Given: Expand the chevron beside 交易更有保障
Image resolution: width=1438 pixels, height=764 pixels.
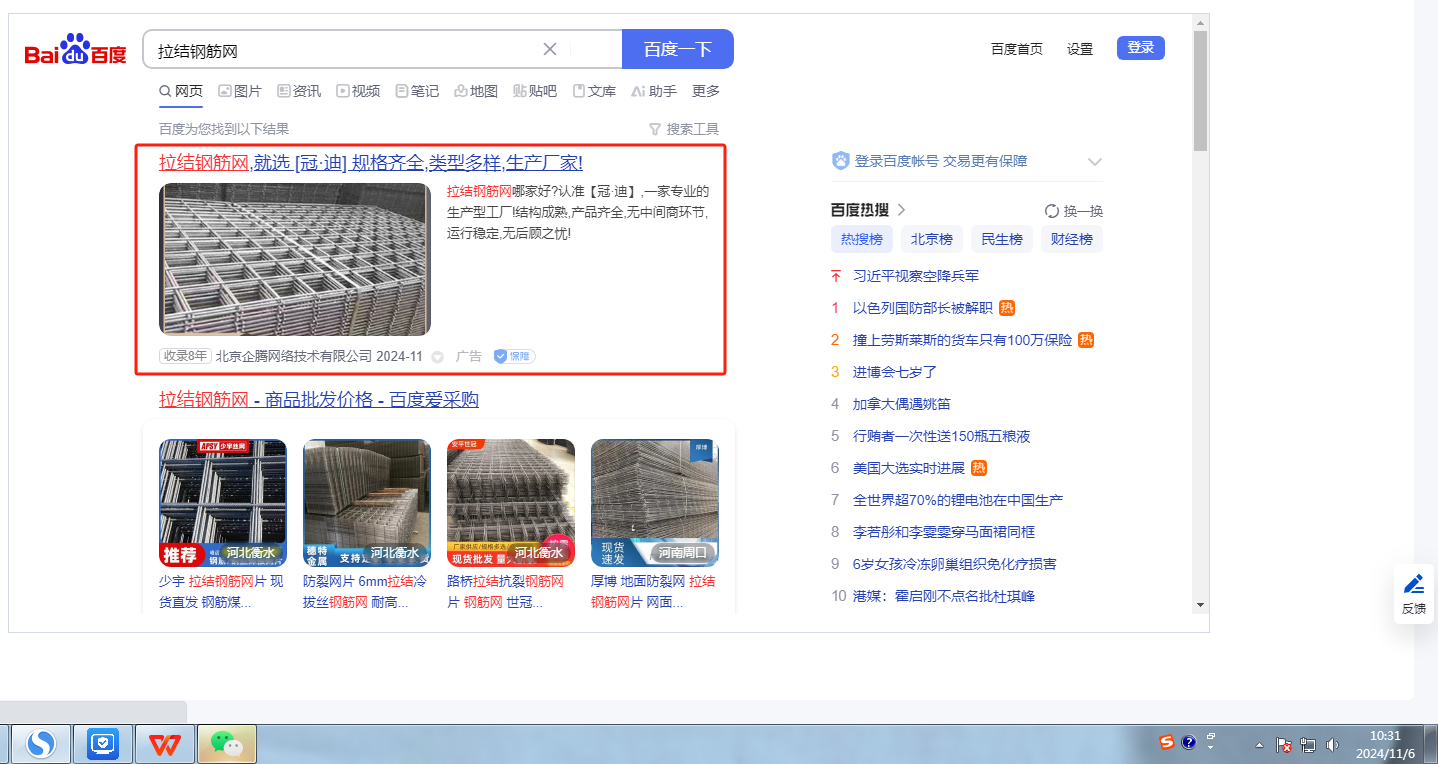Looking at the screenshot, I should (x=1095, y=161).
